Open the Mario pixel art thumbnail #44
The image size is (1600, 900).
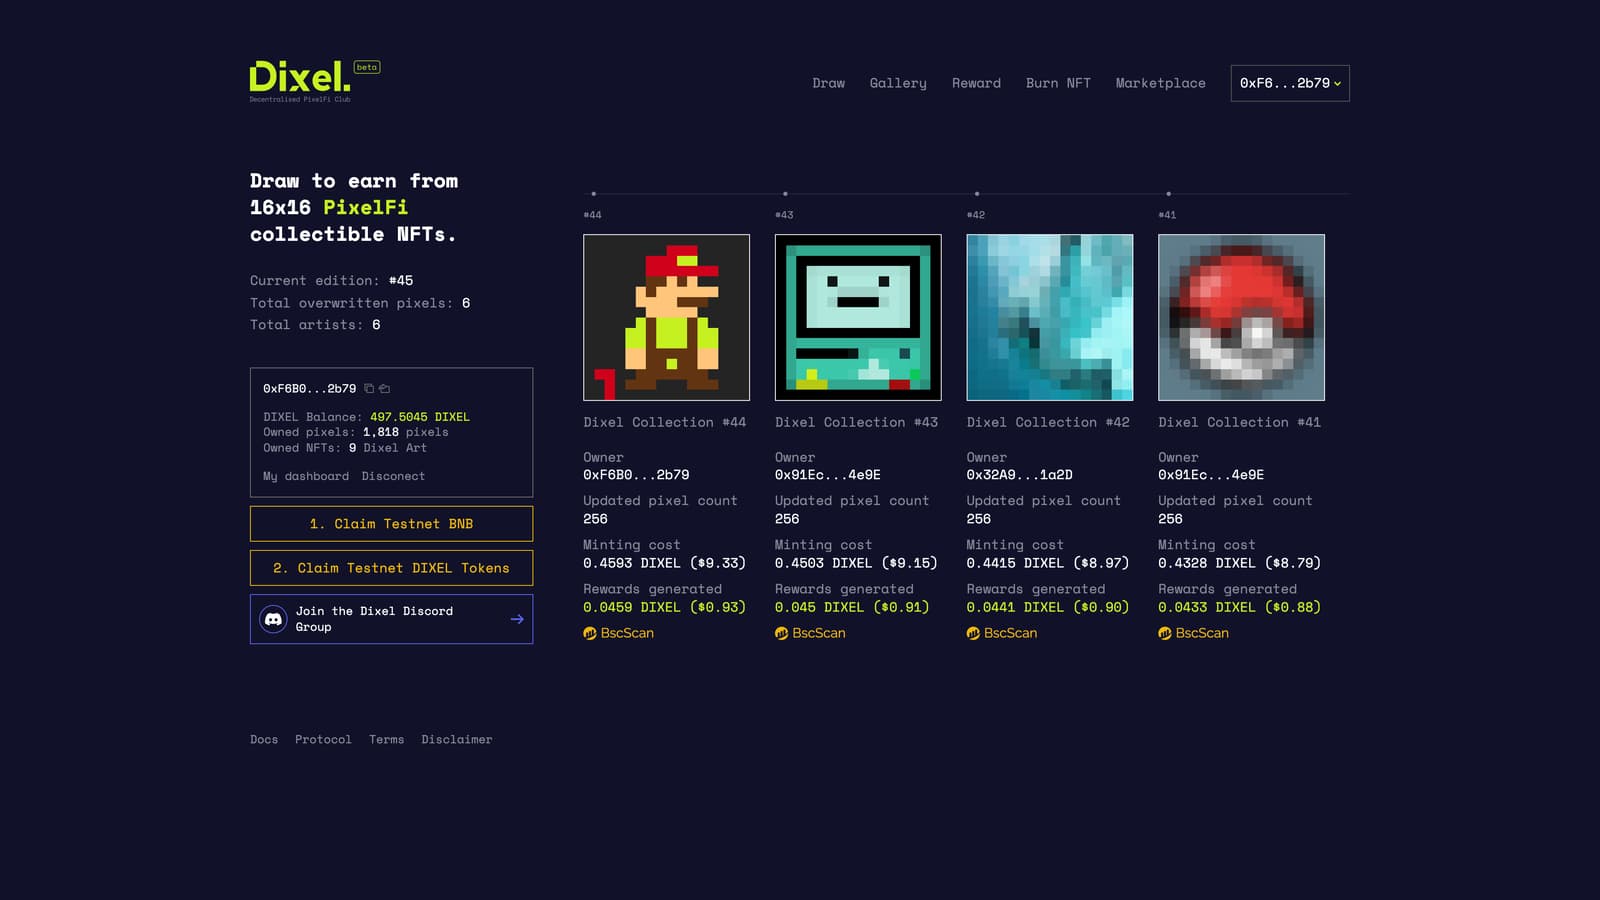[x=666, y=317]
